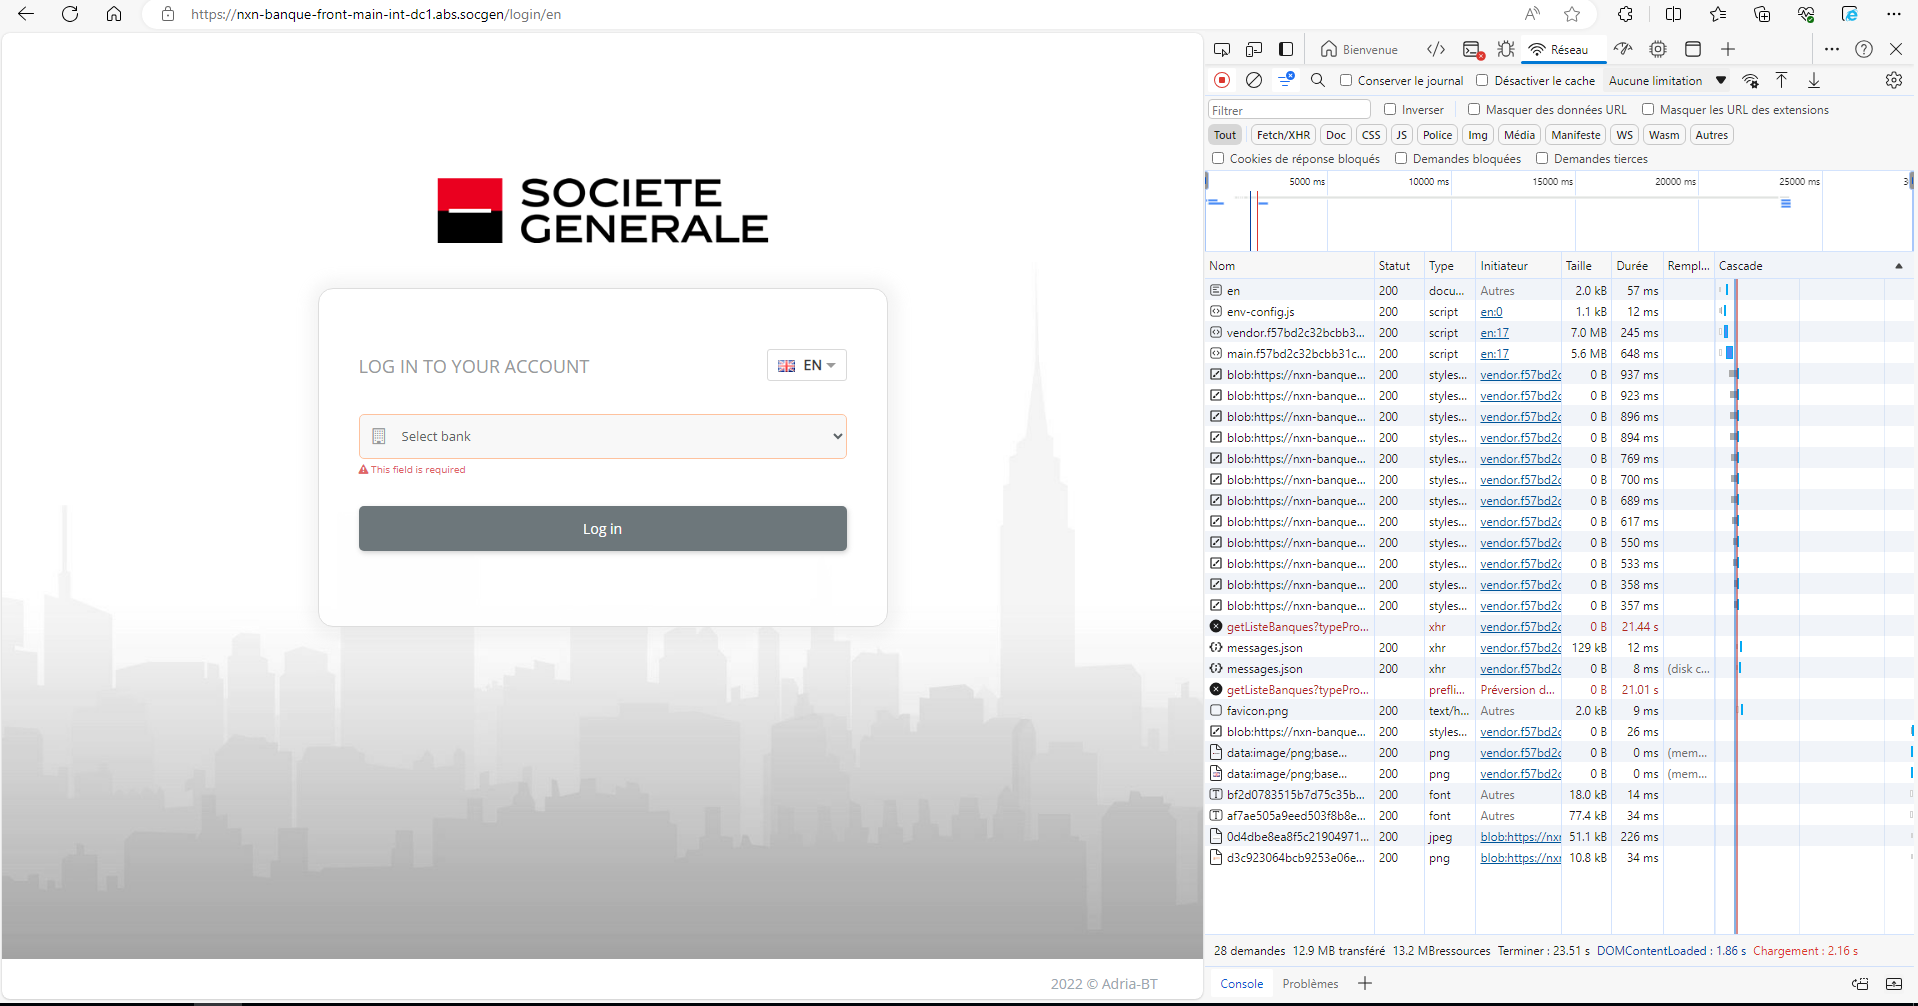This screenshot has width=1918, height=1006.
Task: Sort by Cascade column arrow
Action: click(x=1898, y=266)
